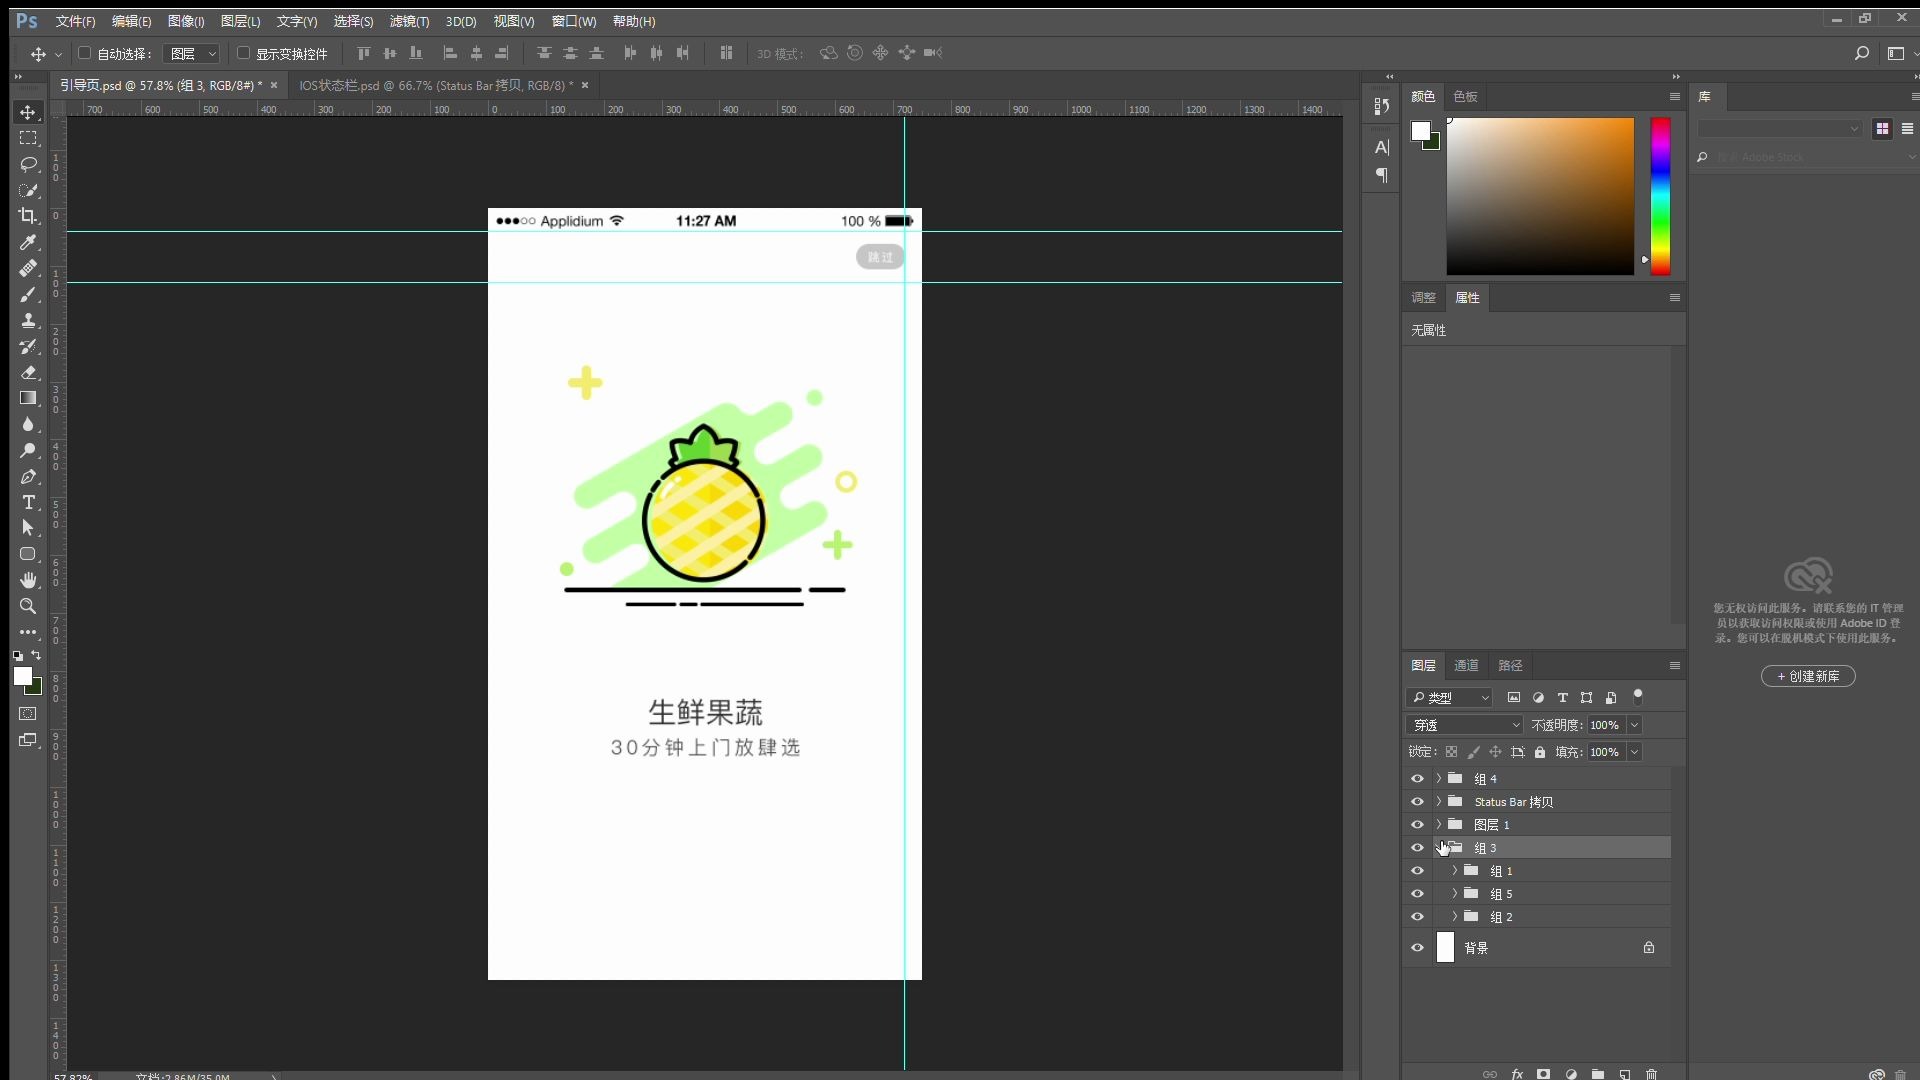Viewport: 1920px width, 1080px height.
Task: Switch to IOS状态栏.psd document tab
Action: (x=436, y=85)
